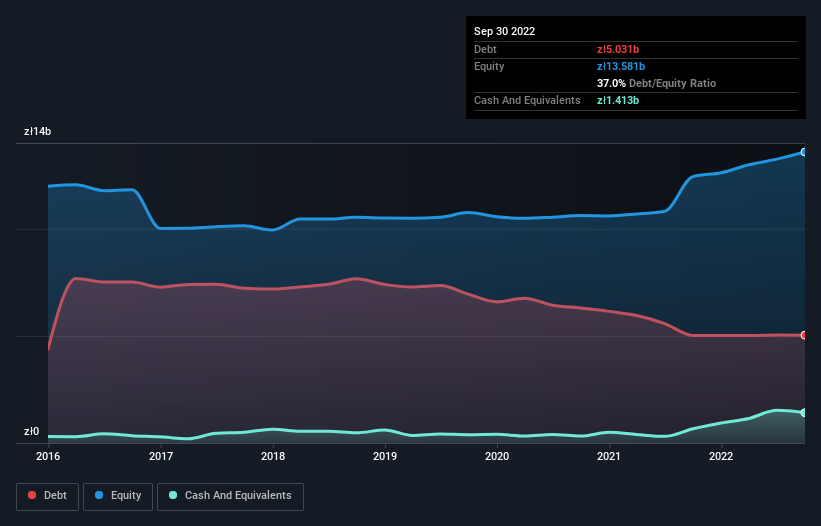Click the 2018 x-axis label
821x526 pixels.
(273, 456)
